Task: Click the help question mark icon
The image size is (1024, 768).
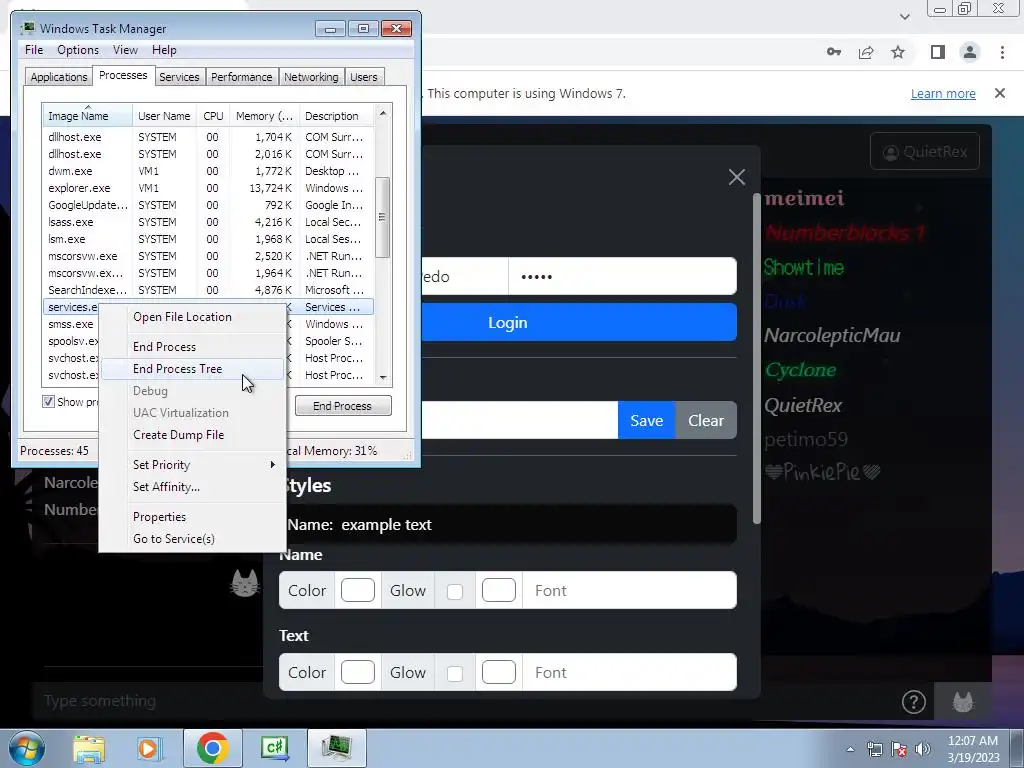Action: (914, 702)
